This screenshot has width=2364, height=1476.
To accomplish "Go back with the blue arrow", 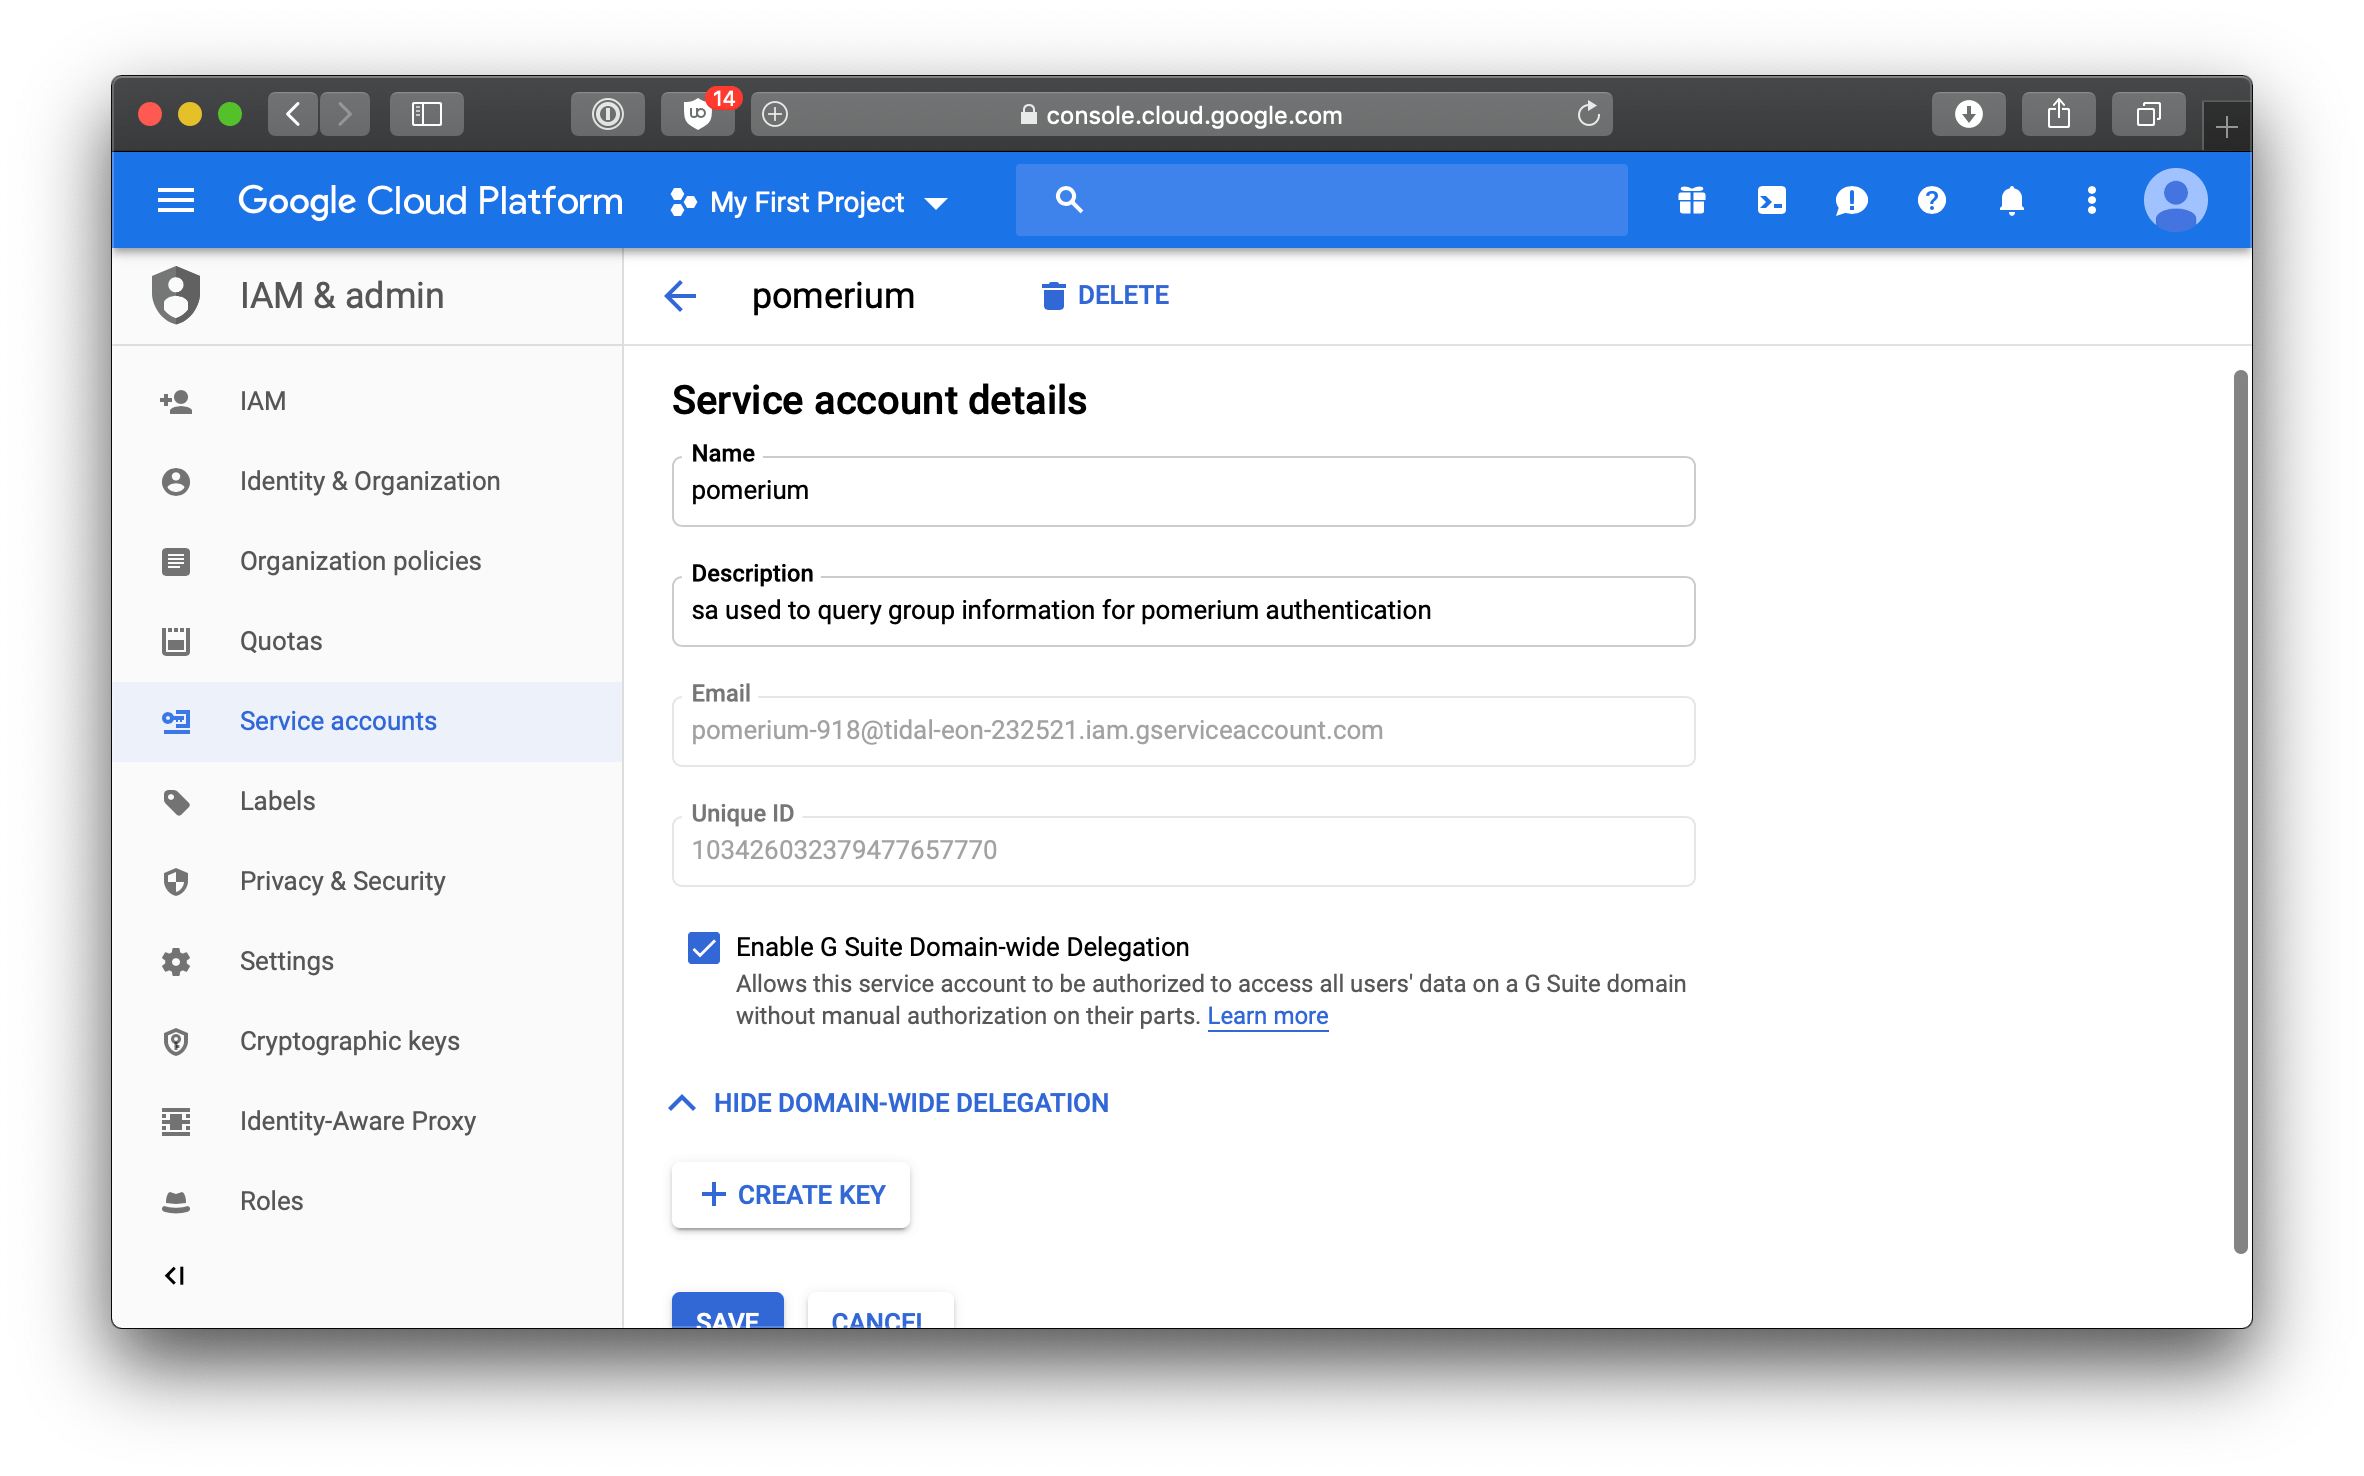I will [680, 295].
